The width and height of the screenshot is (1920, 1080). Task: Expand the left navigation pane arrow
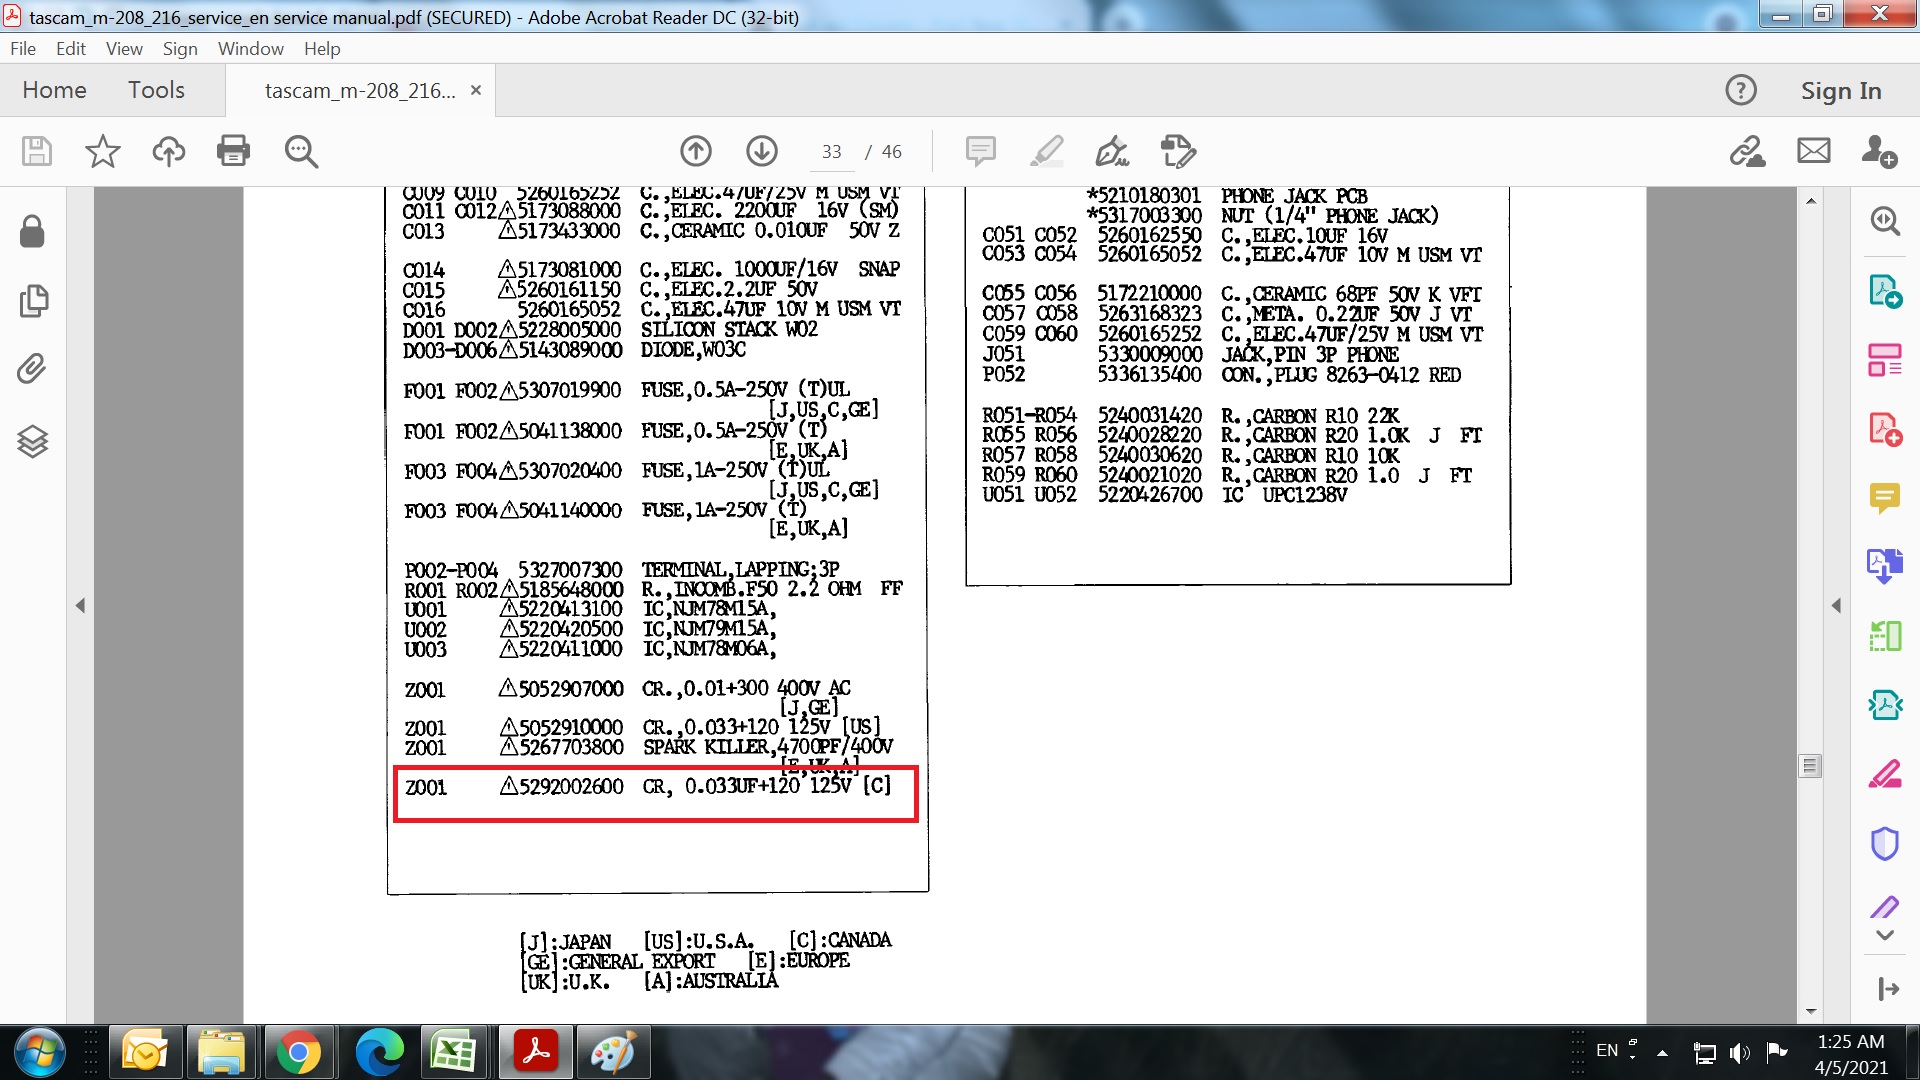[80, 605]
